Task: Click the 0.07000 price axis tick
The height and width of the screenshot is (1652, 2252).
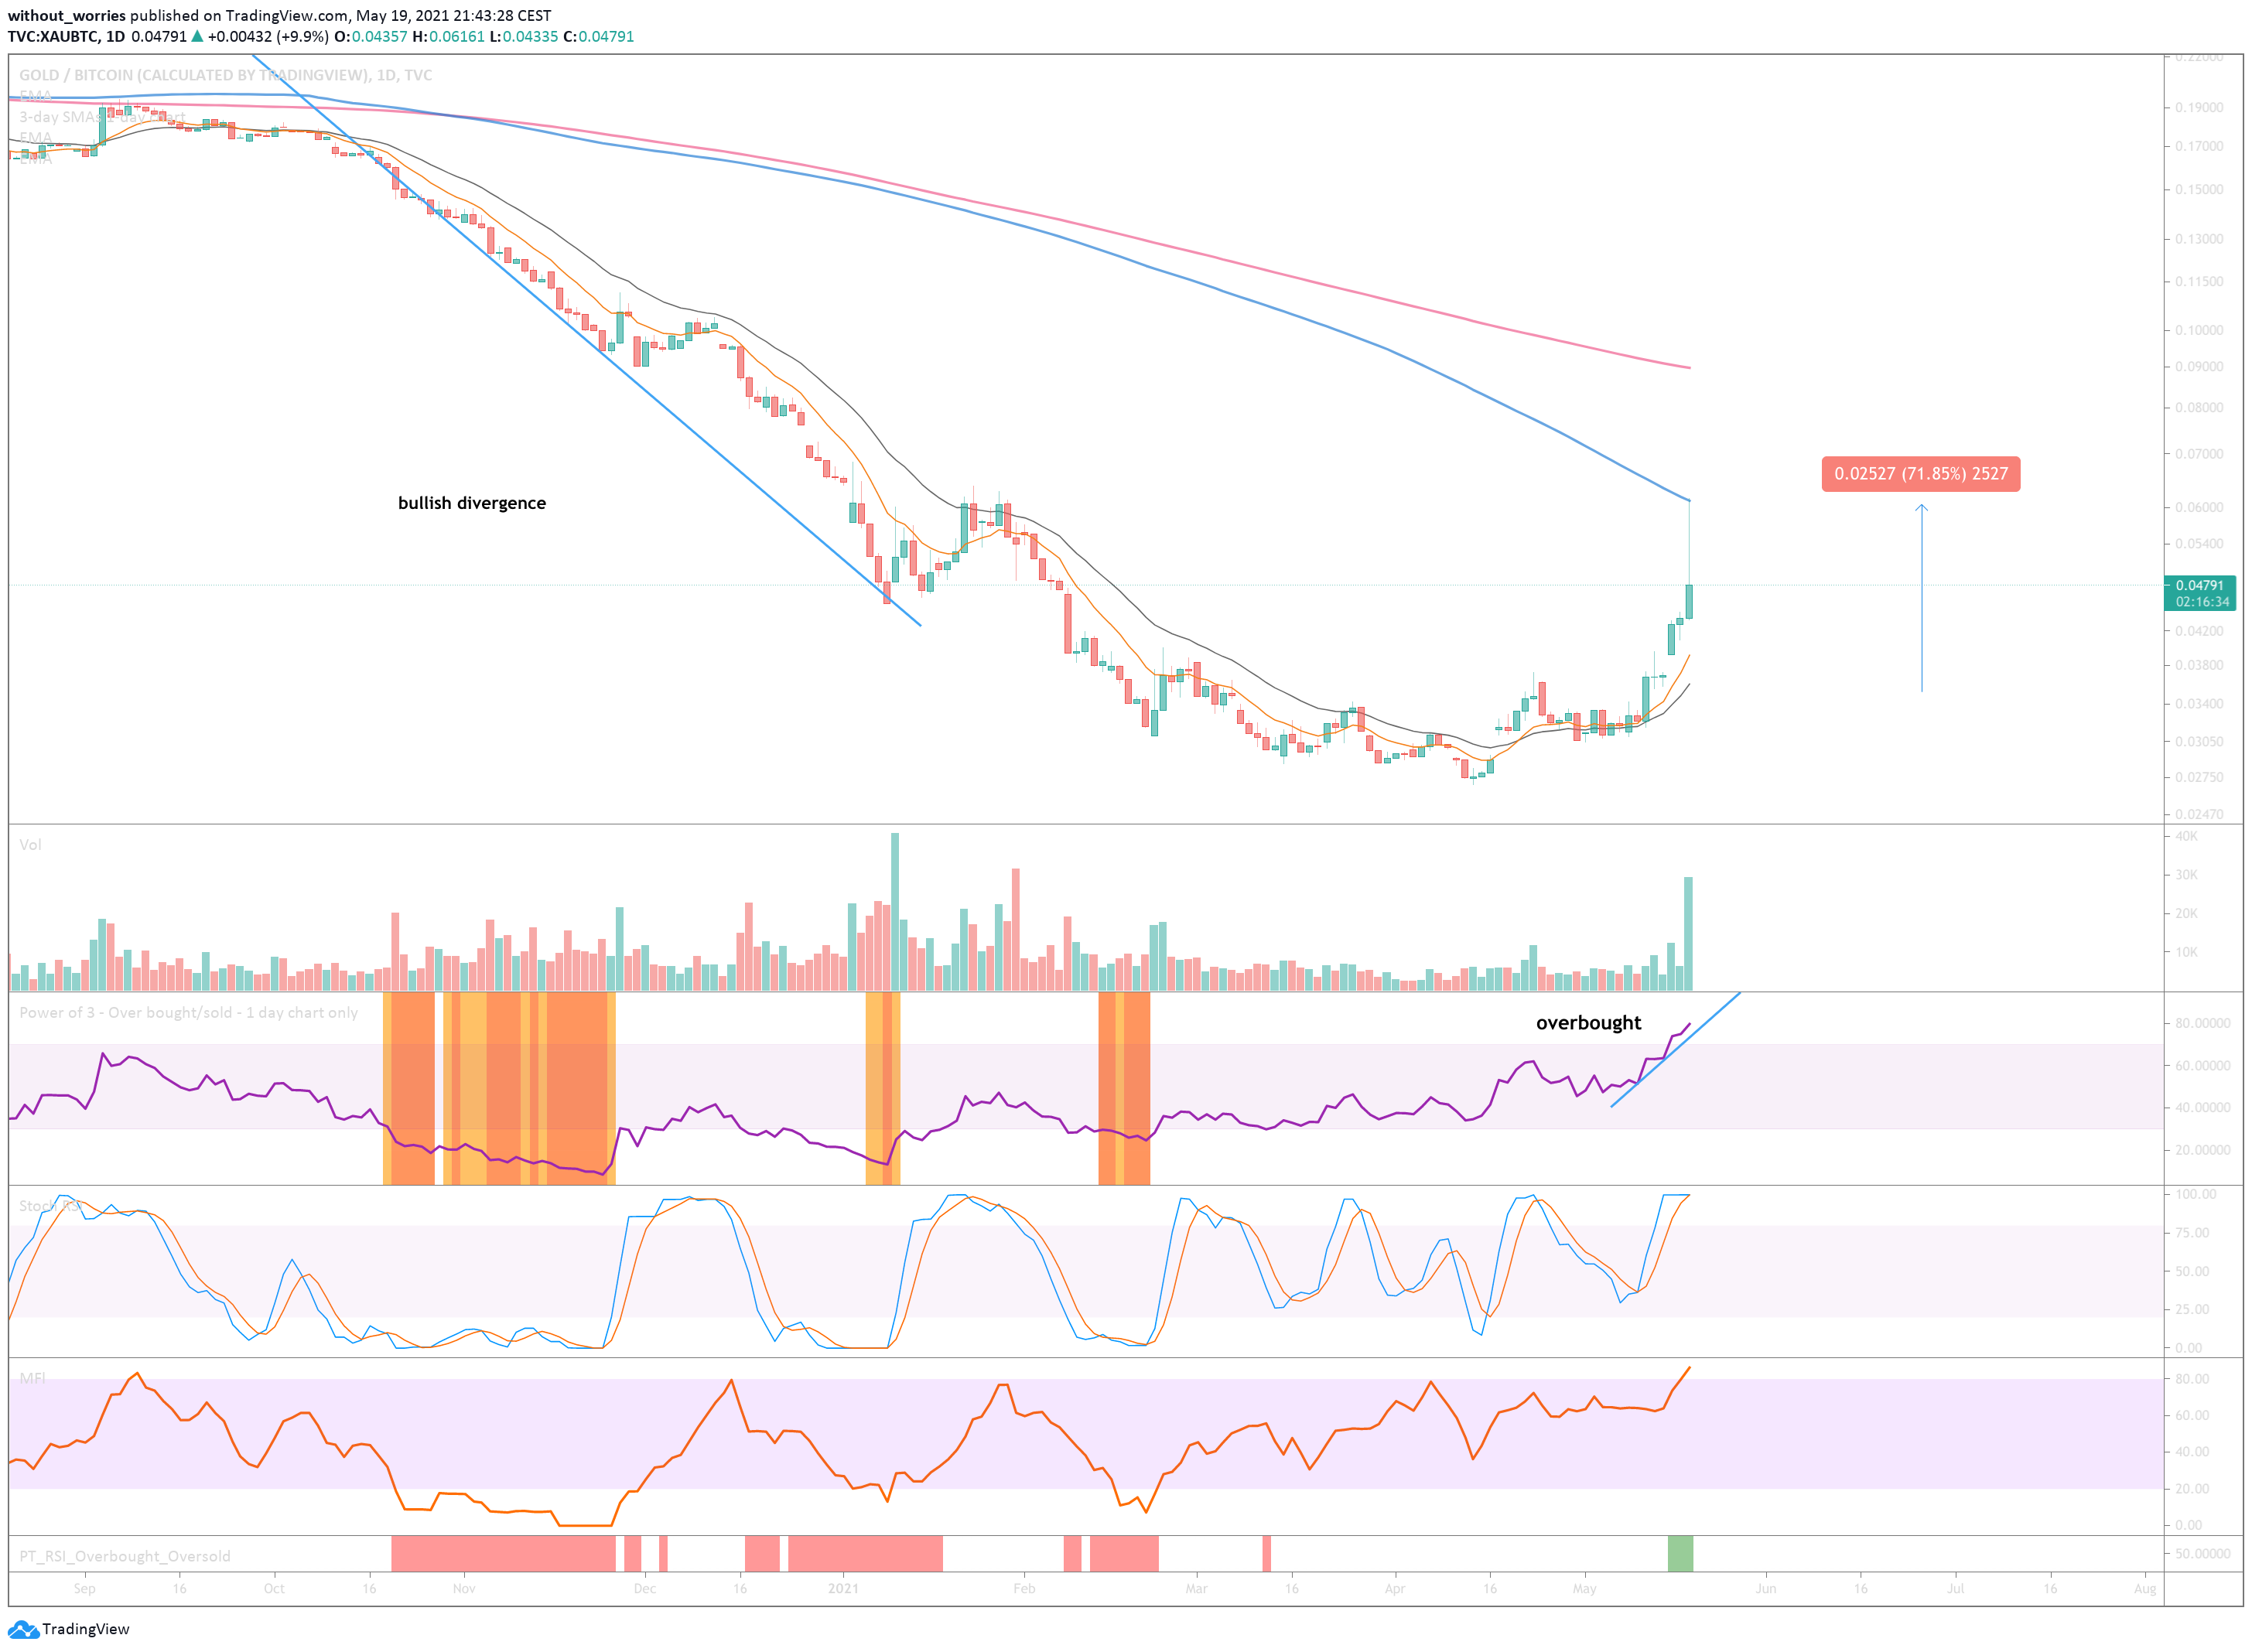Action: (2199, 454)
